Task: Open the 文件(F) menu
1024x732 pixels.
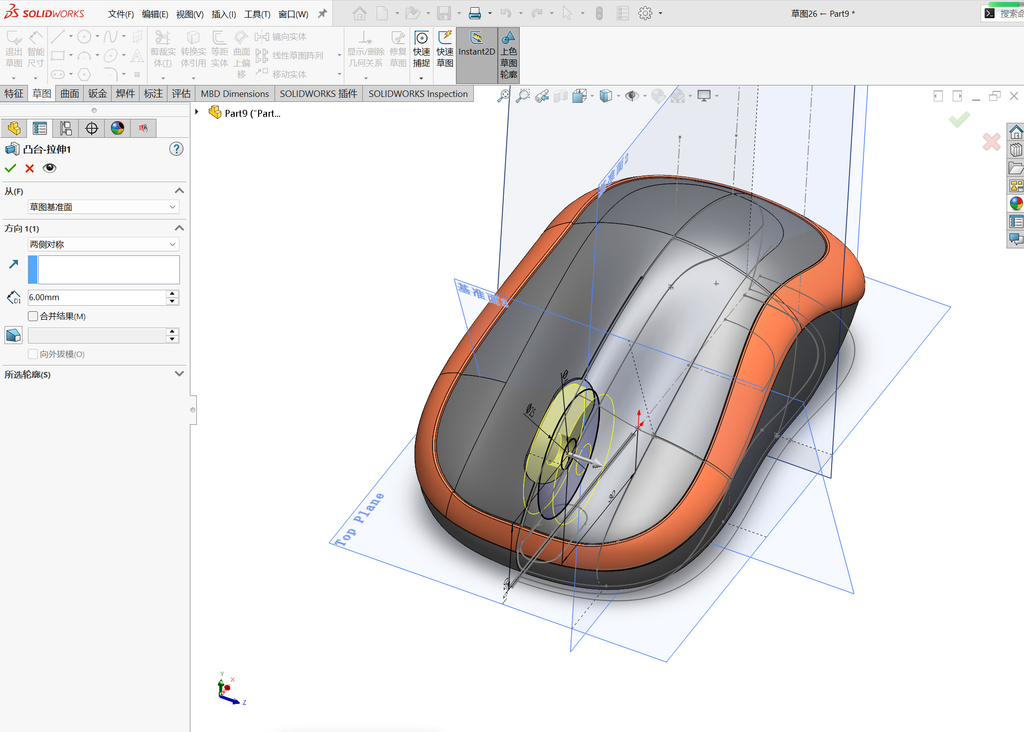Action: tap(121, 14)
